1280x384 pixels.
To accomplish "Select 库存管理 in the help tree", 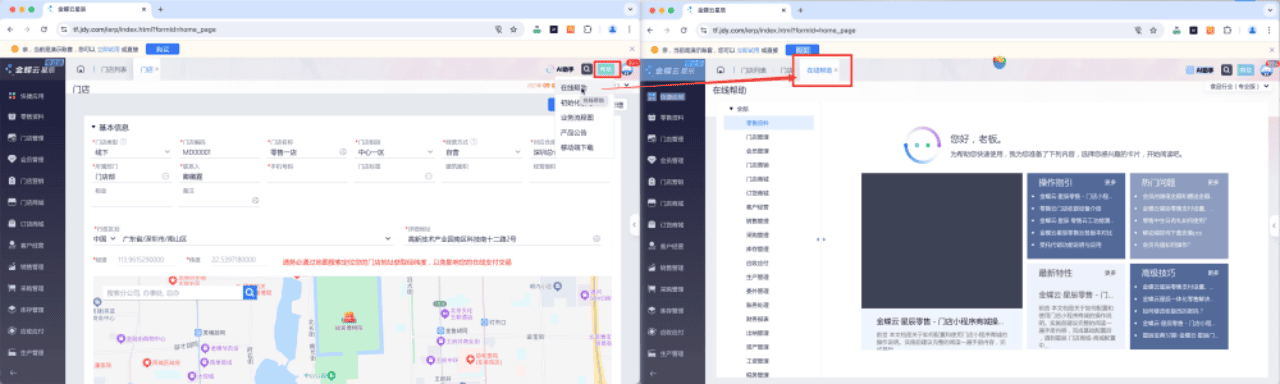I will click(x=757, y=249).
